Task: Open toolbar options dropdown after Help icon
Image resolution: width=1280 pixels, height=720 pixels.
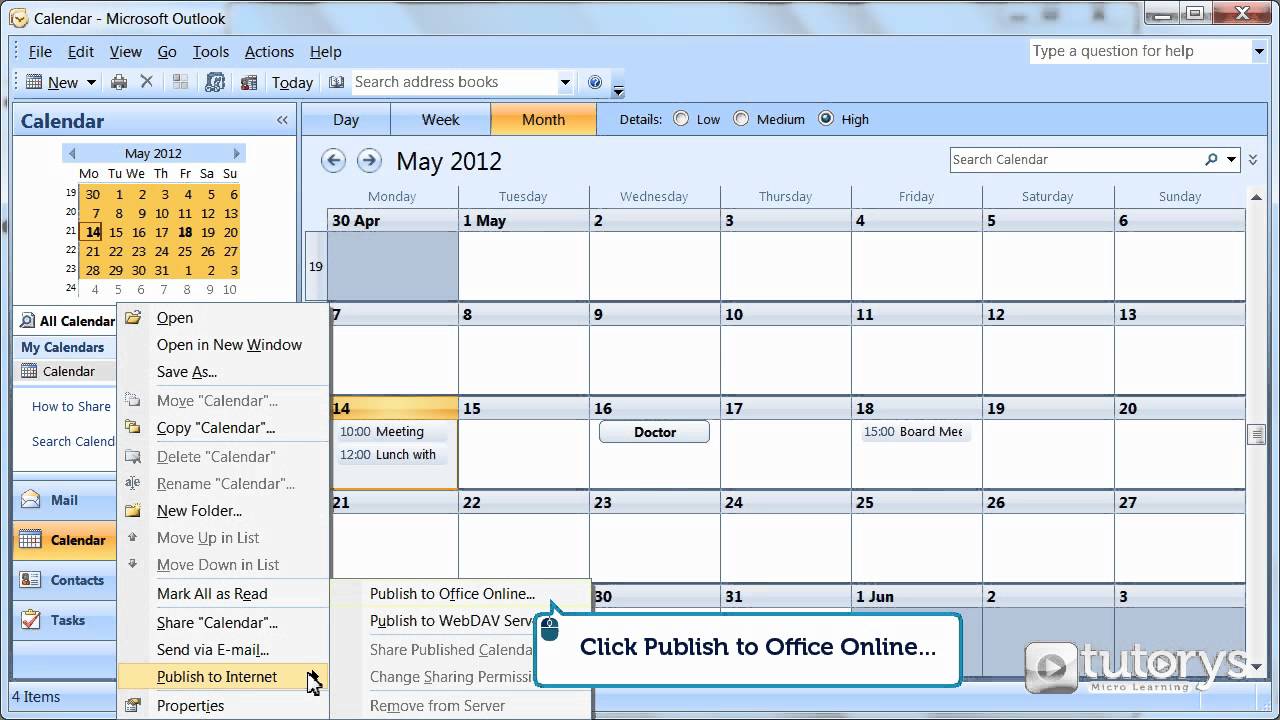Action: [x=618, y=89]
